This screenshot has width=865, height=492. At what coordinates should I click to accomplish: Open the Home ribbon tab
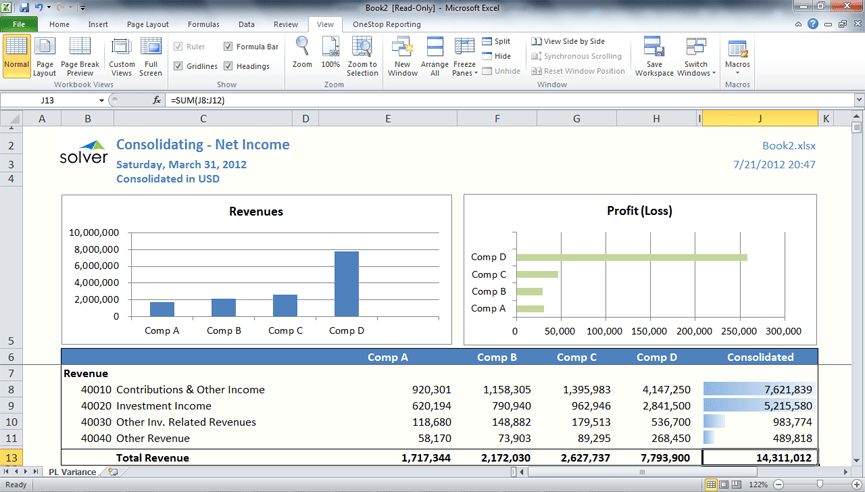click(59, 24)
